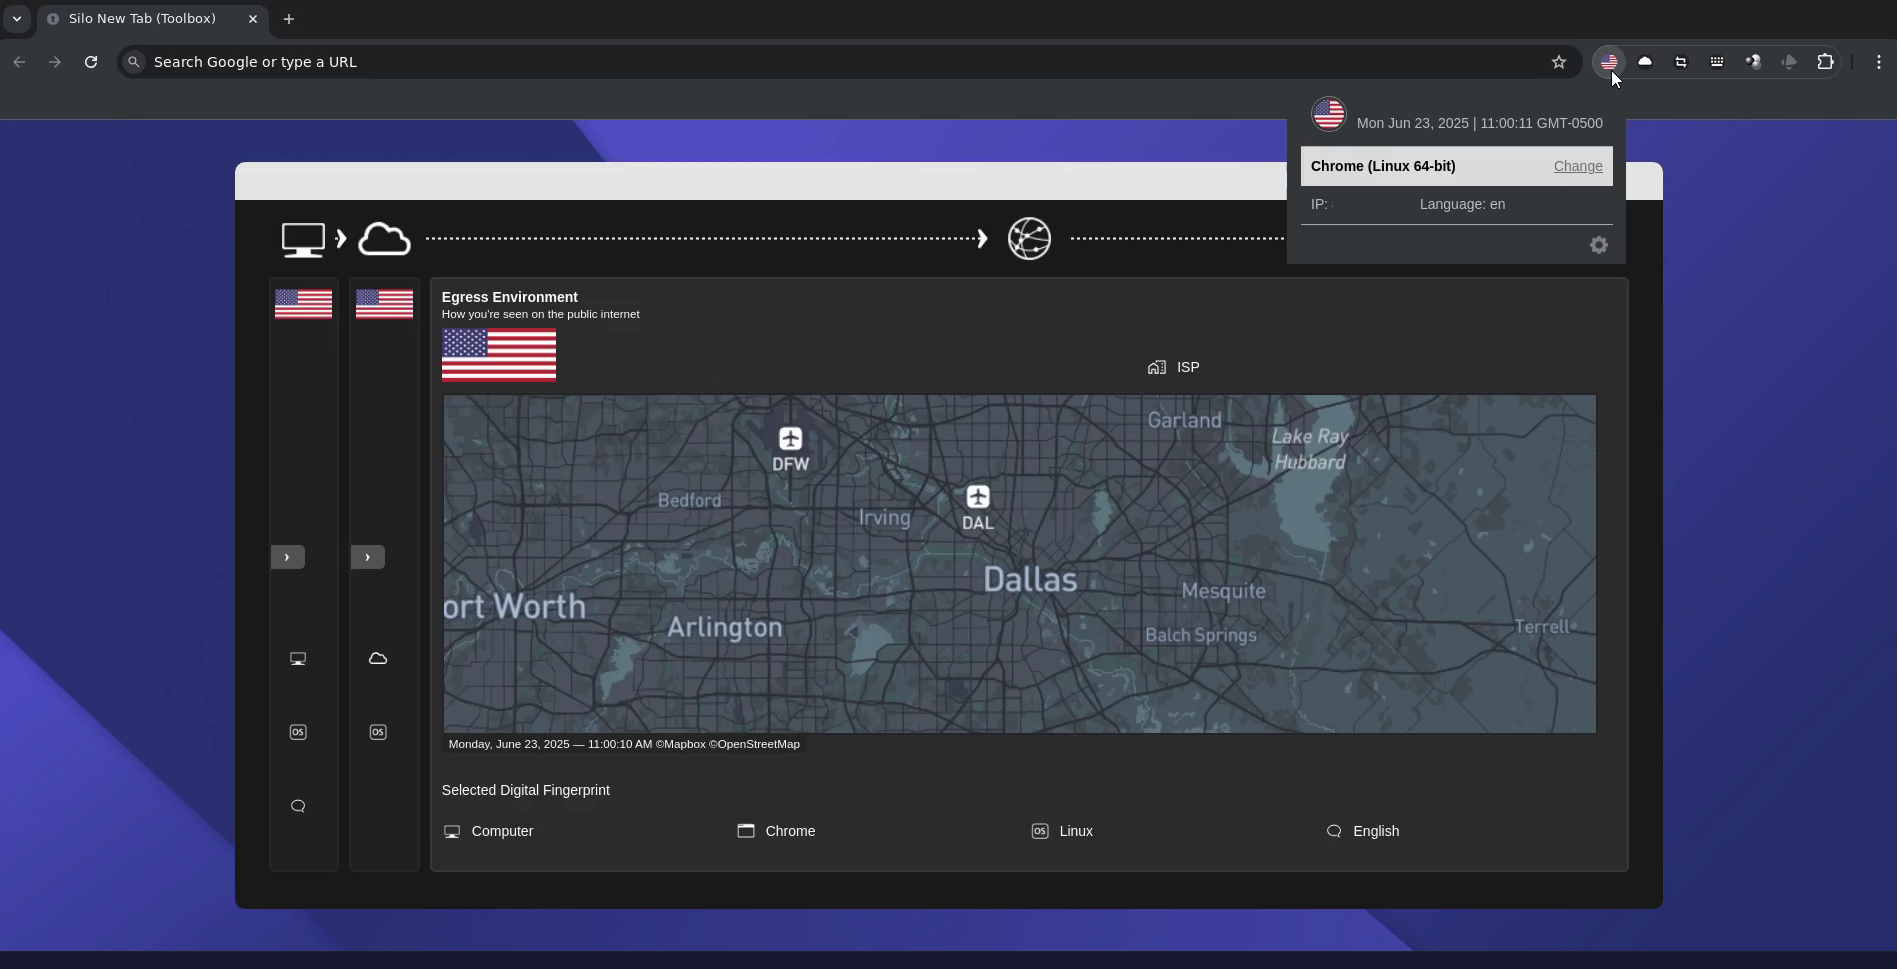Click the OS icon in first column
1899x969 pixels.
point(298,732)
